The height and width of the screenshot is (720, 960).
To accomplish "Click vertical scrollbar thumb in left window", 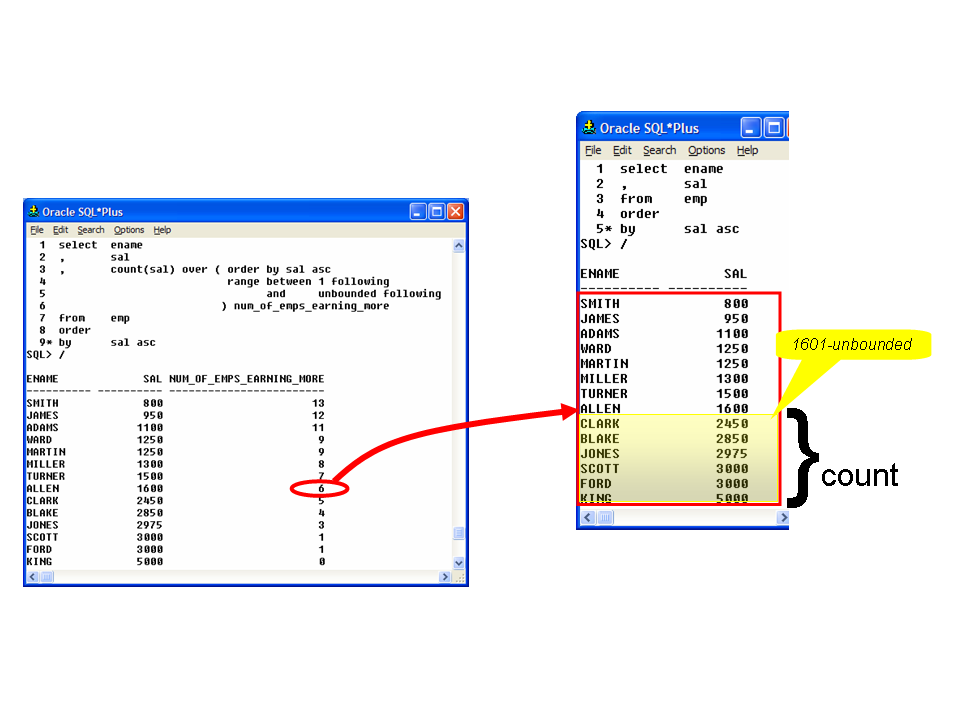I will pyautogui.click(x=459, y=533).
